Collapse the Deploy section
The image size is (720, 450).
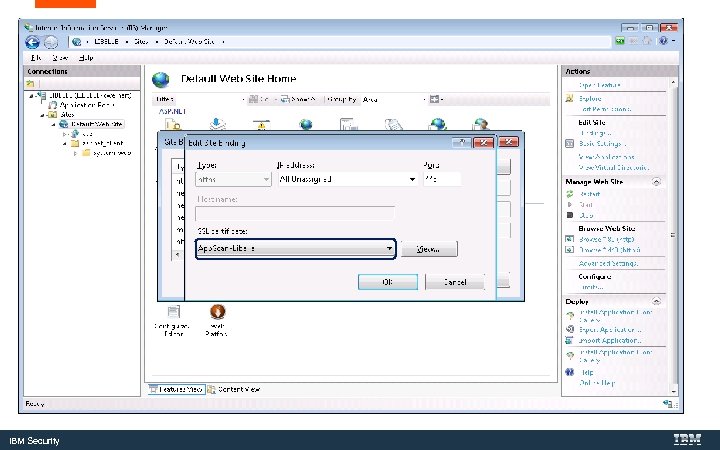(656, 301)
